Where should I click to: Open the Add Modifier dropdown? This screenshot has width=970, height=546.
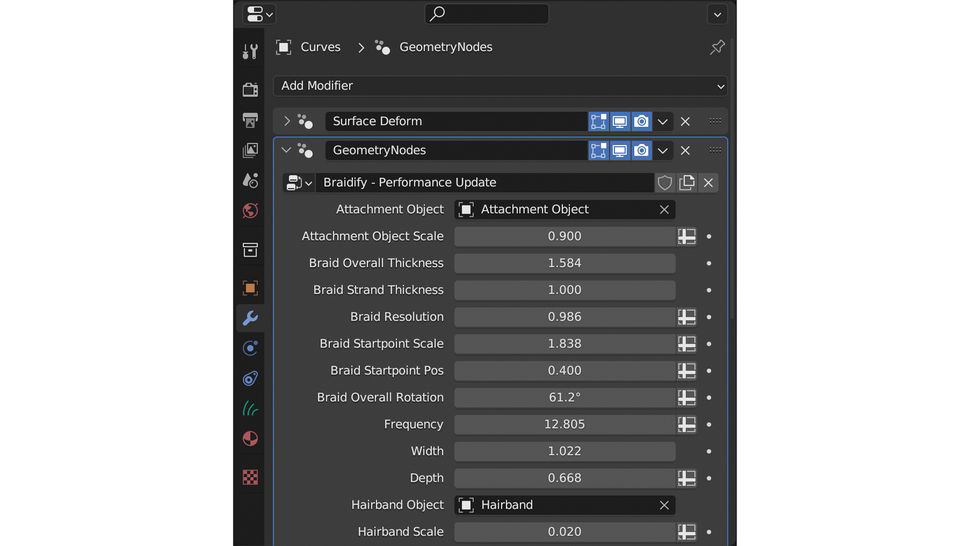pos(500,86)
